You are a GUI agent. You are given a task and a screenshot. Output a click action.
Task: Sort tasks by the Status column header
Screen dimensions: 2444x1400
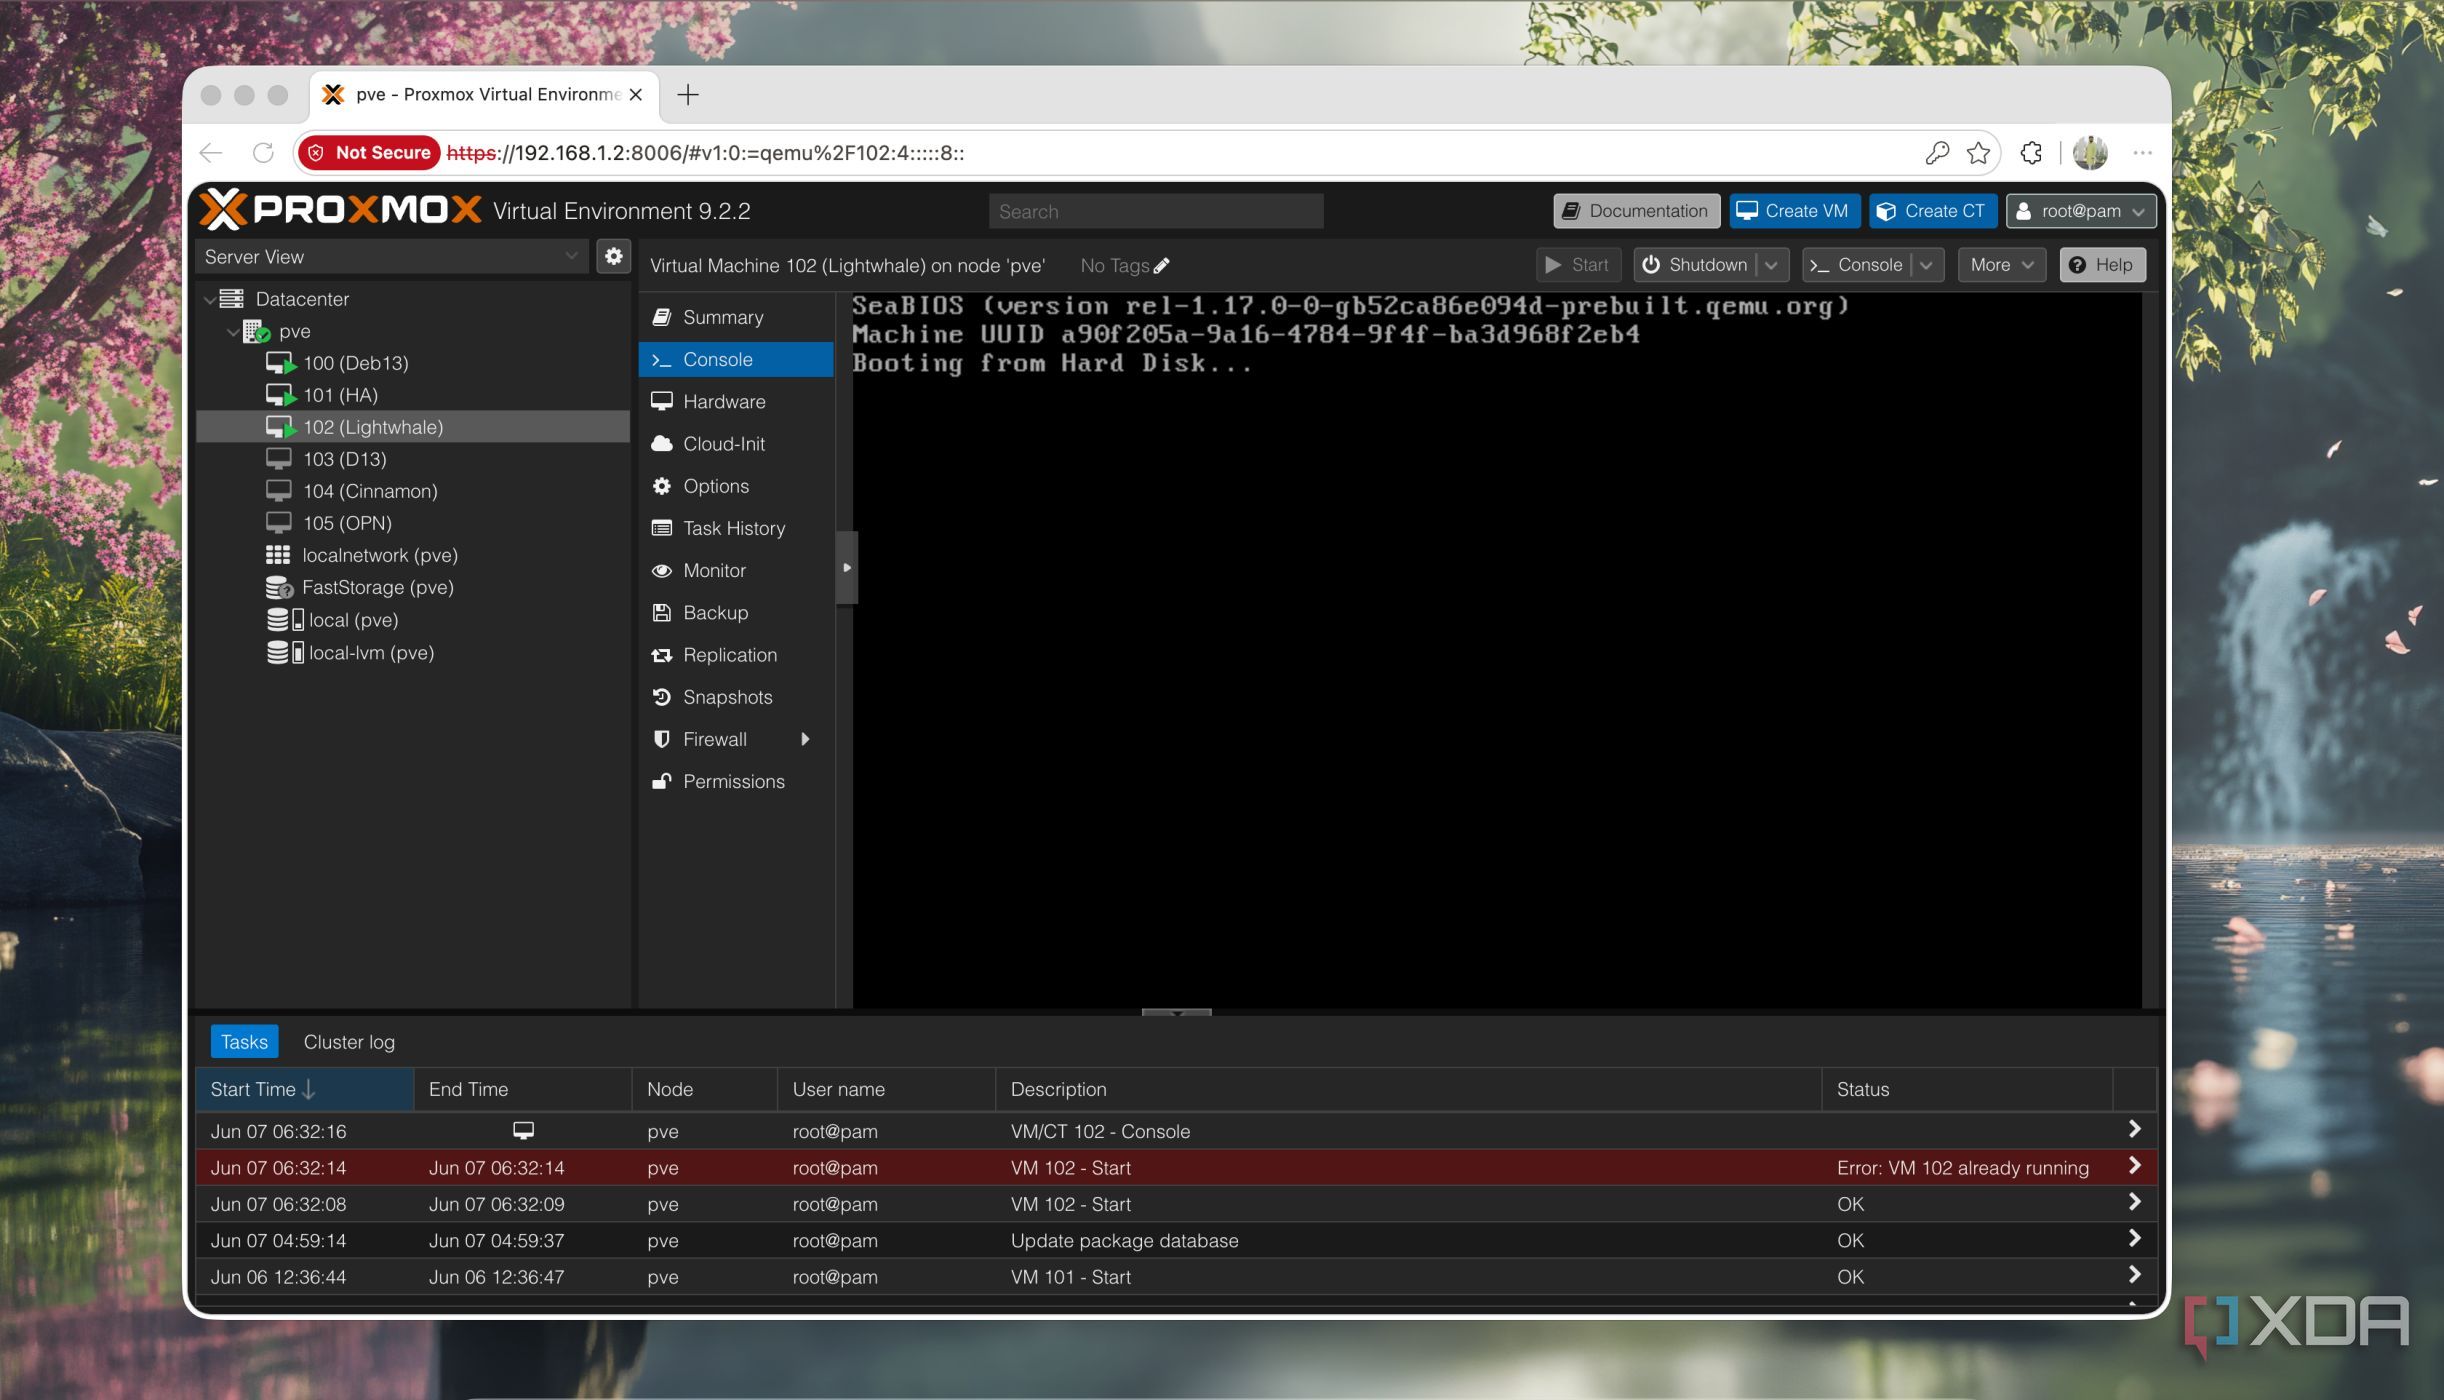pyautogui.click(x=1967, y=1089)
